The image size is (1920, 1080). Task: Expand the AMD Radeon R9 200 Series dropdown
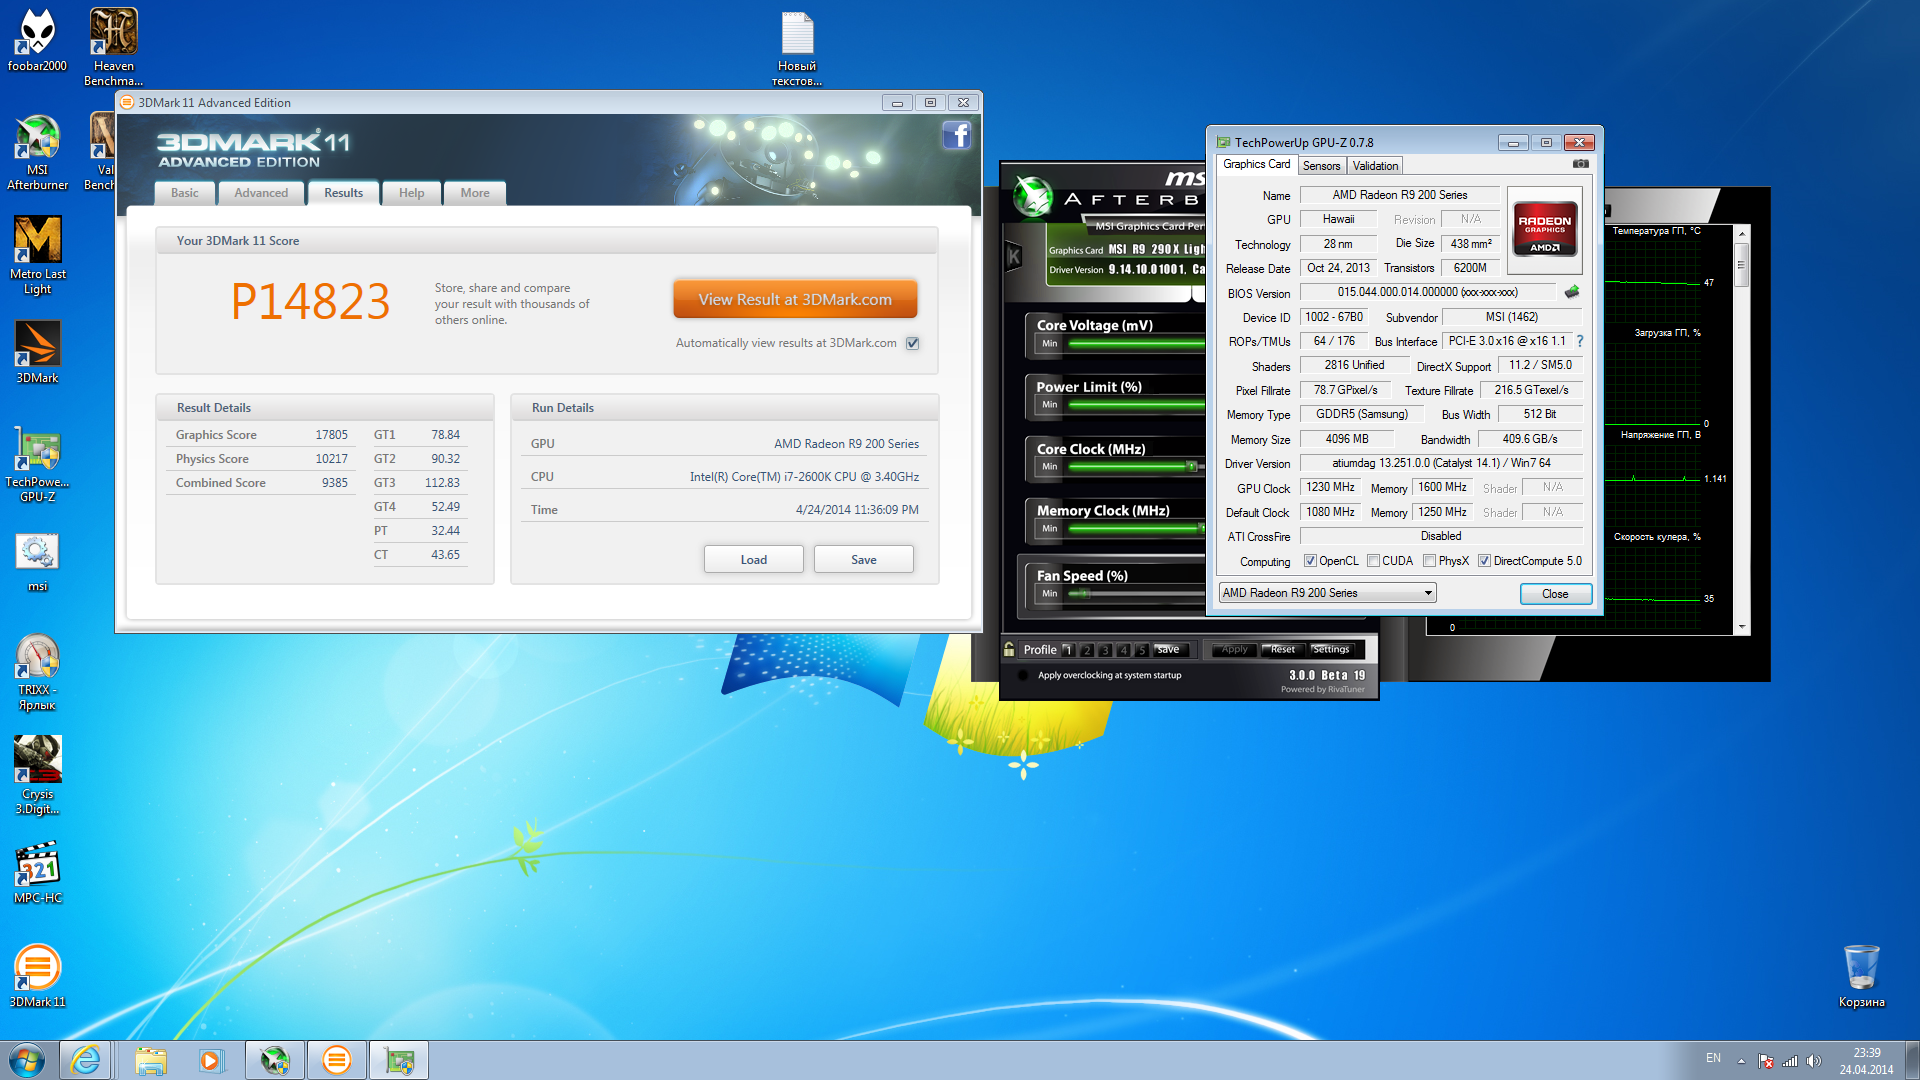coord(1427,593)
